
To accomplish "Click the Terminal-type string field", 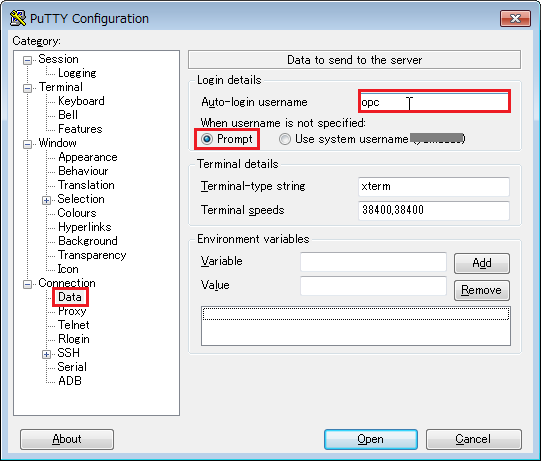I will 434,186.
